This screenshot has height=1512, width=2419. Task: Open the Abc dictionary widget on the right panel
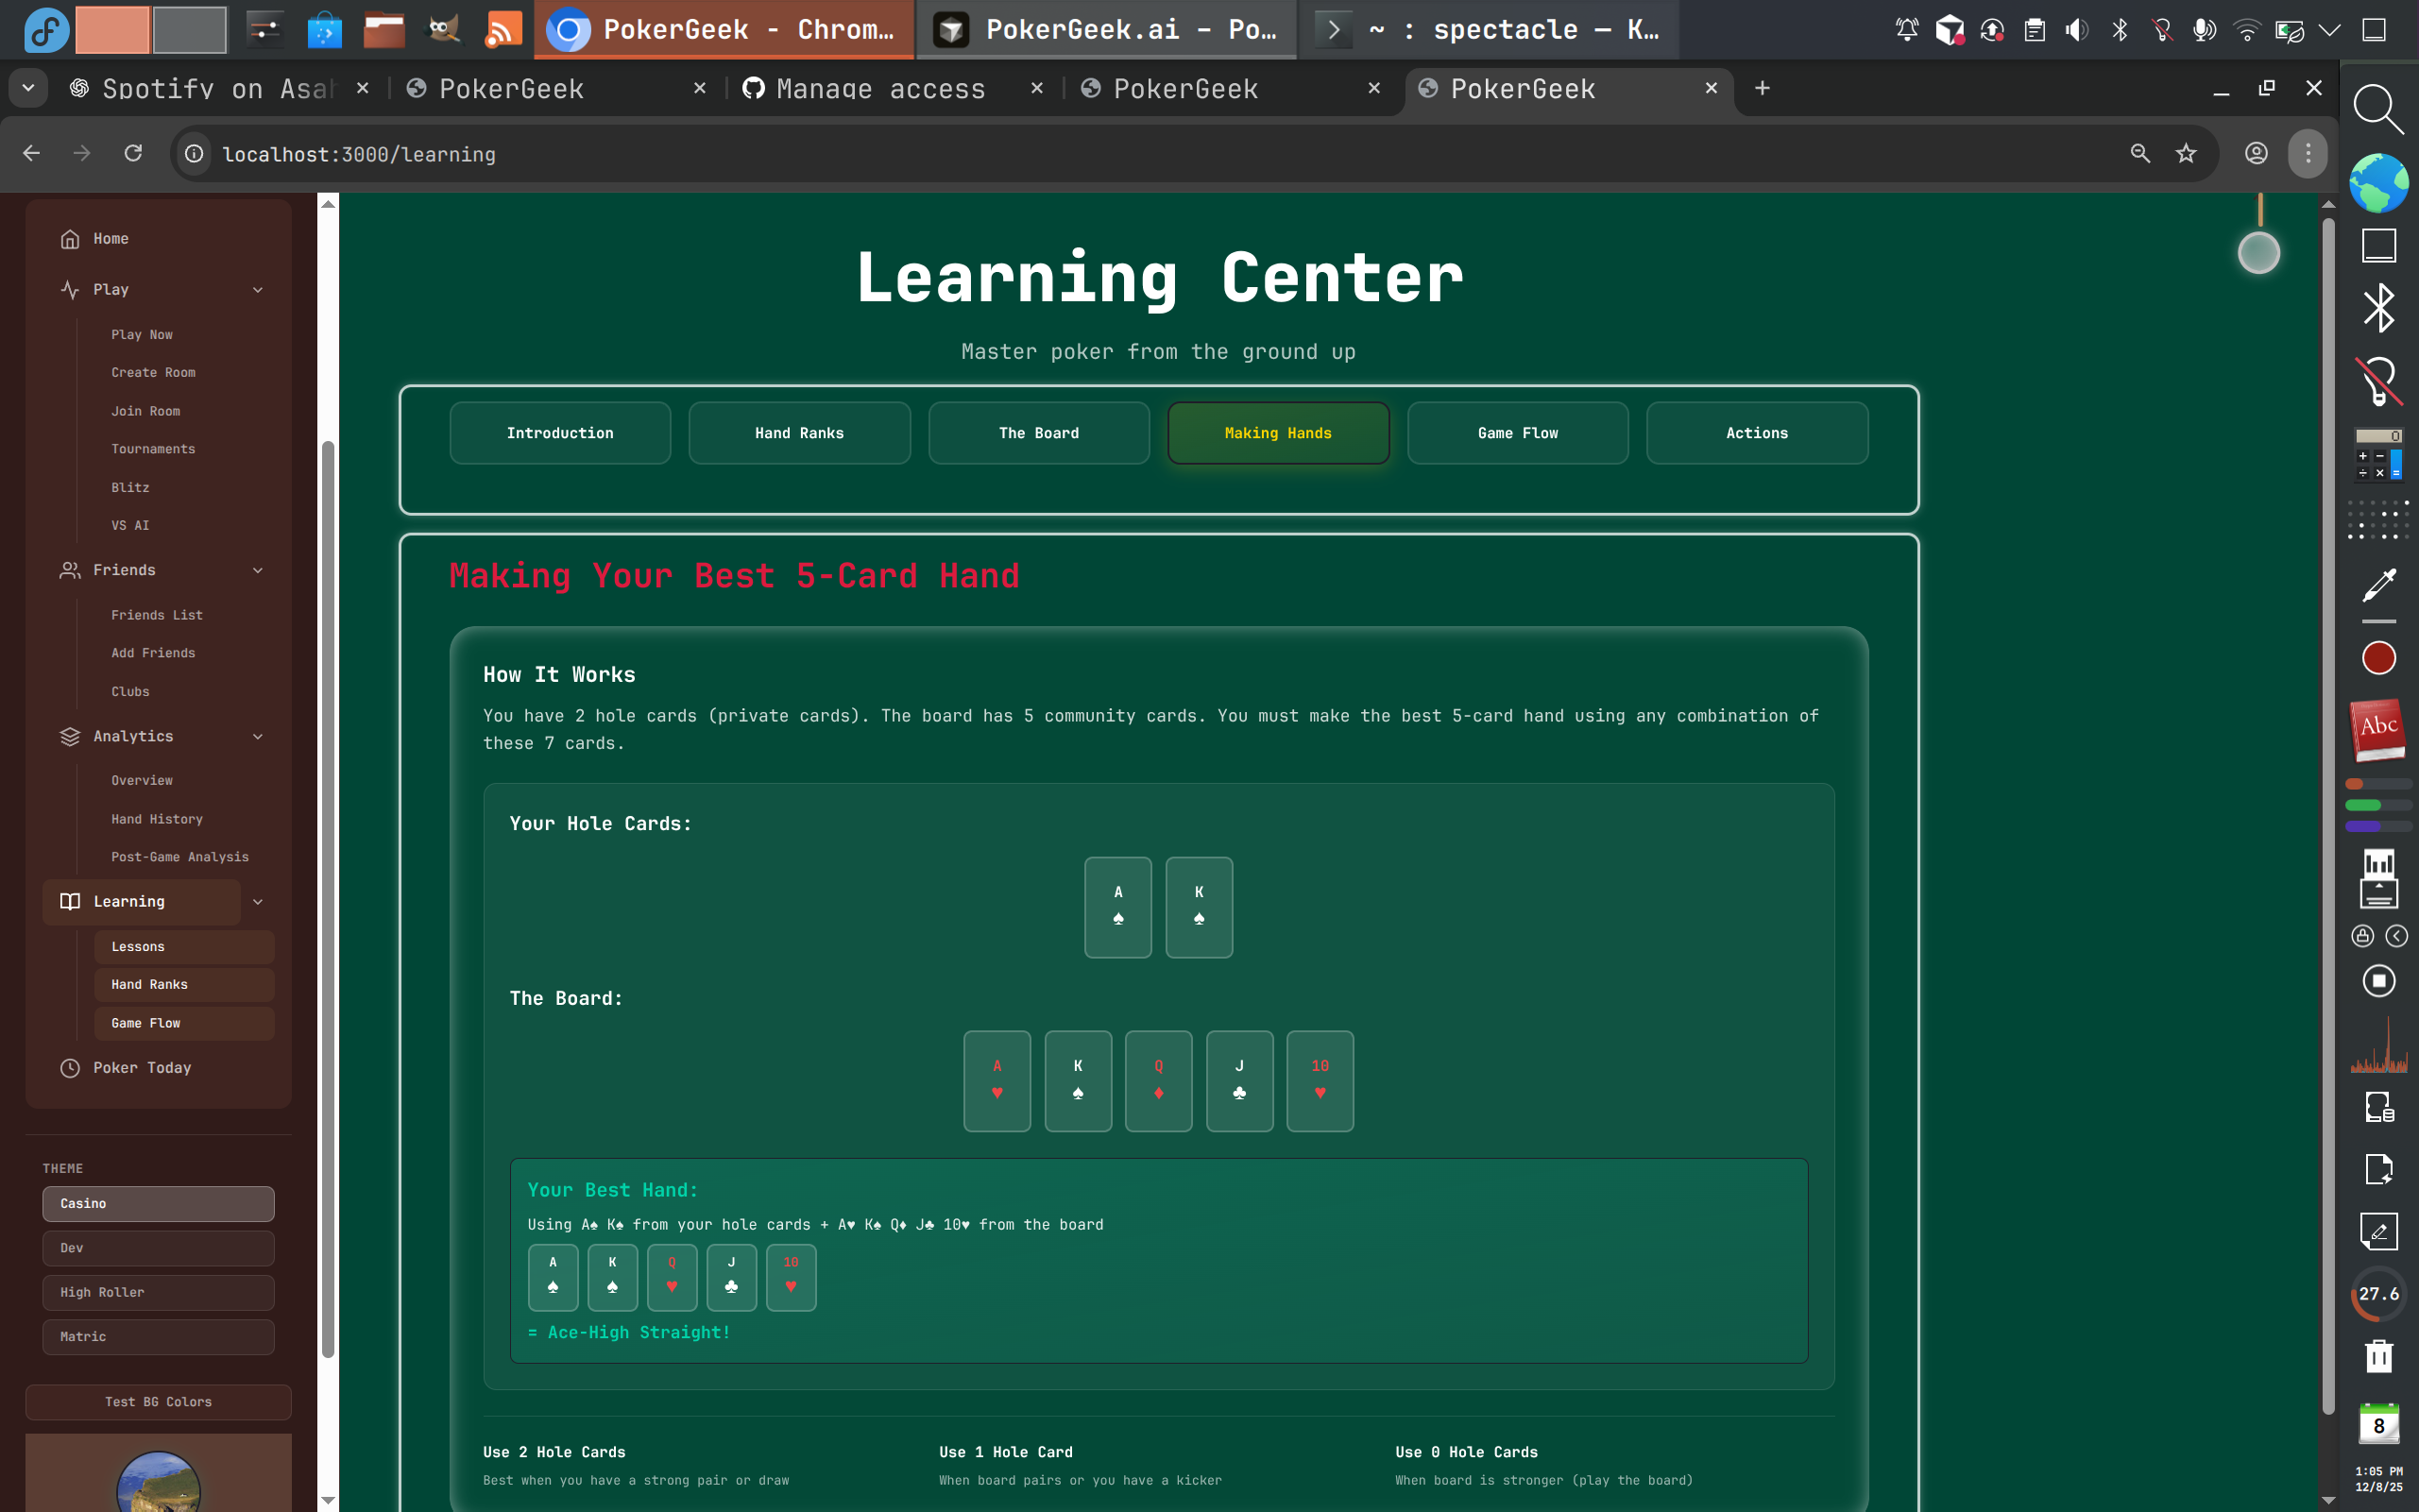(2378, 730)
